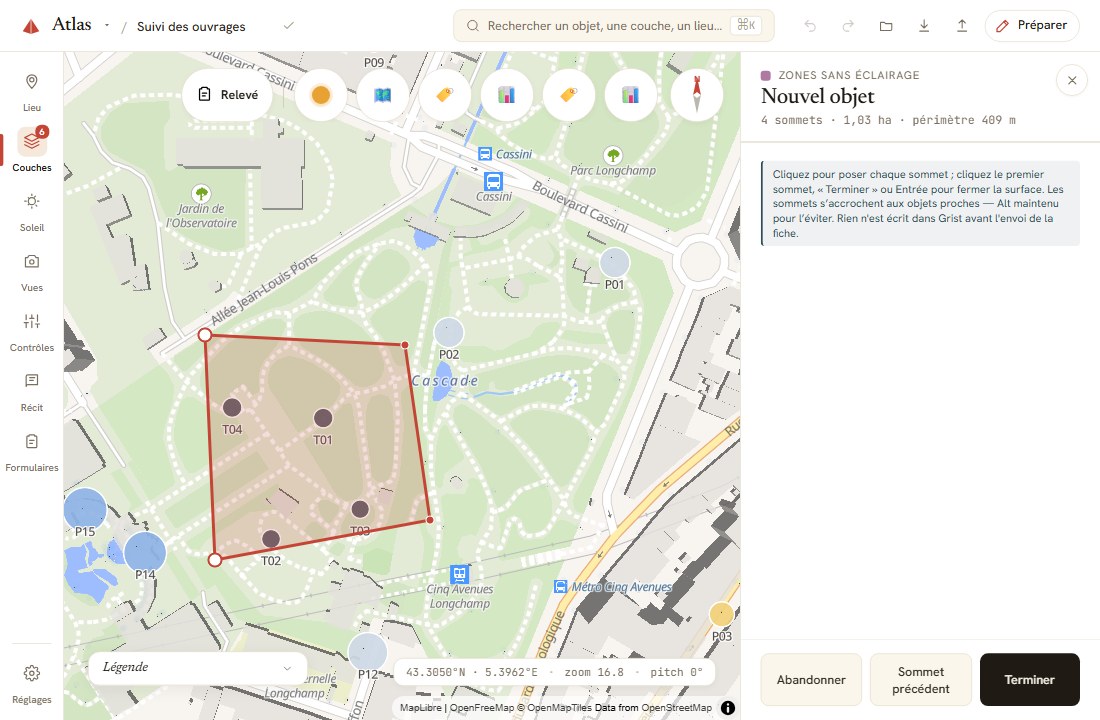Select the T01 point marker

[x=323, y=418]
